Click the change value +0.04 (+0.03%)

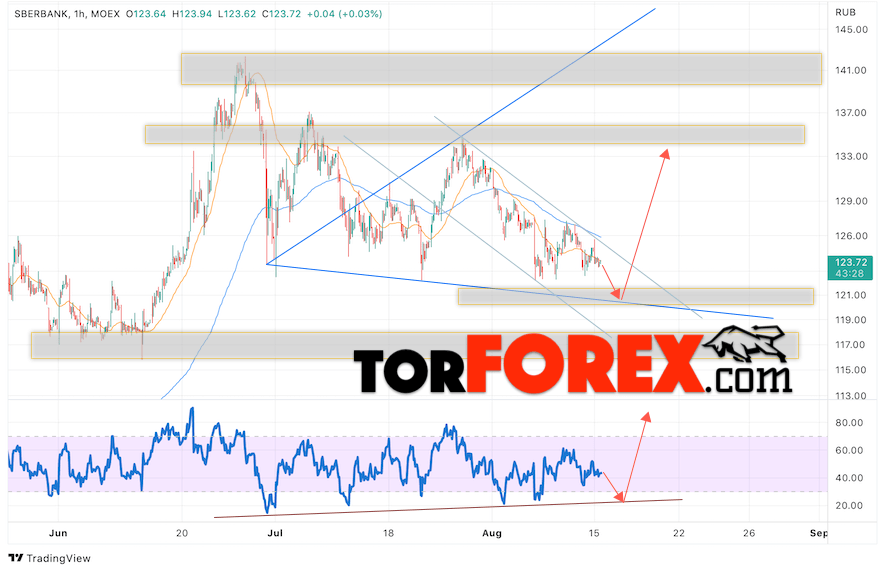(x=344, y=14)
